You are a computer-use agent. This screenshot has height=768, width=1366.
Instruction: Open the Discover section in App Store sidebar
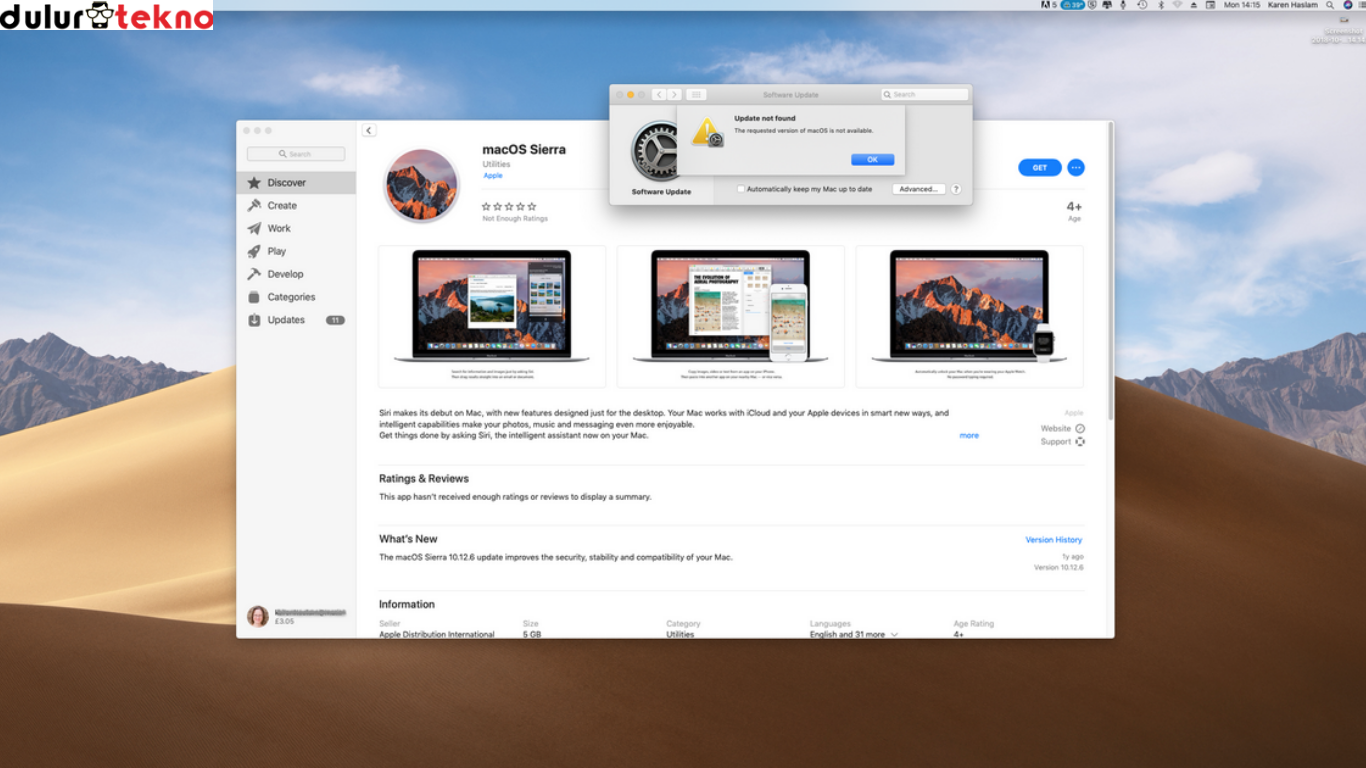pos(296,183)
